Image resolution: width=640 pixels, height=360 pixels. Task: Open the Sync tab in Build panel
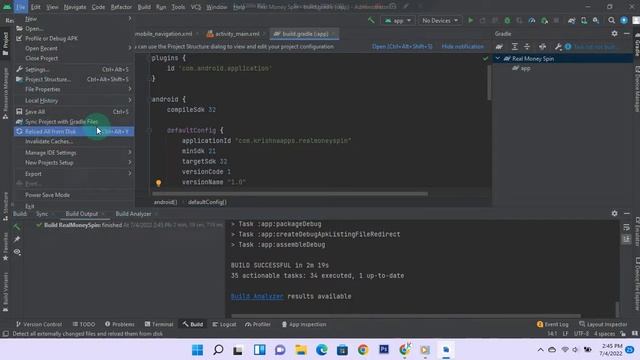(42, 213)
